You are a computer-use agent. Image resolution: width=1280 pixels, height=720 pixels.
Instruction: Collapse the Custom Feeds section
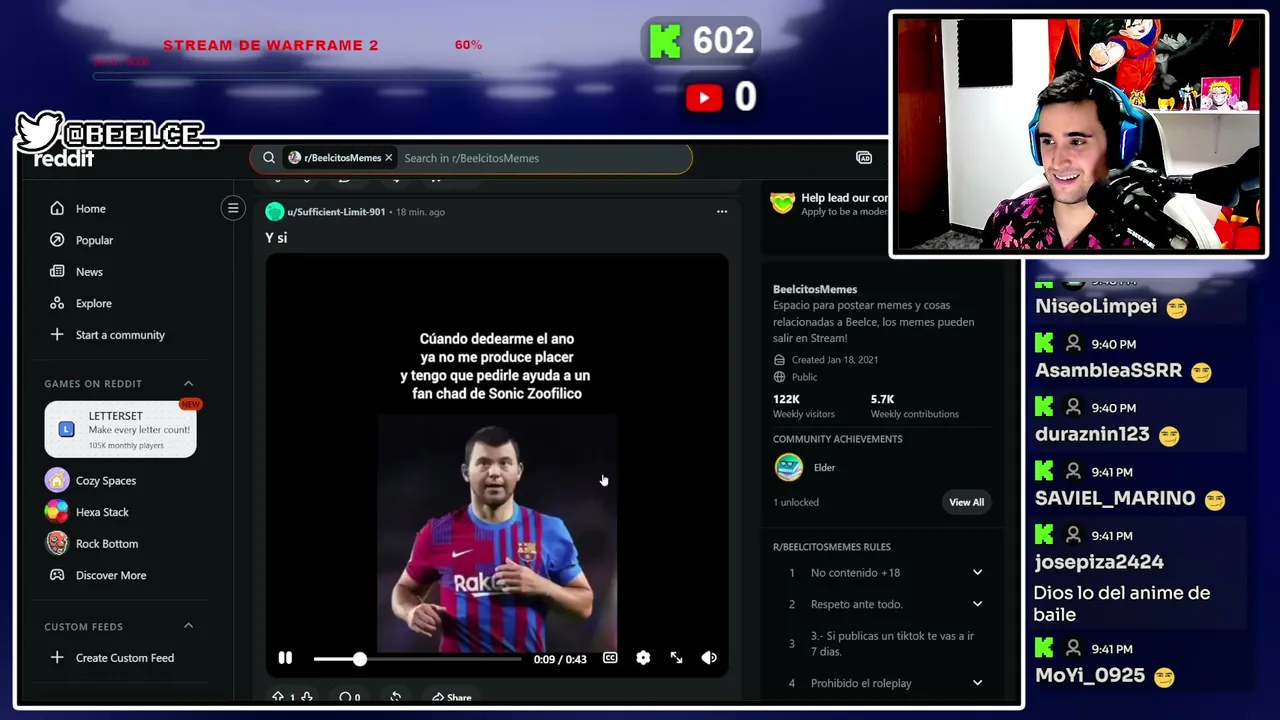pos(188,627)
